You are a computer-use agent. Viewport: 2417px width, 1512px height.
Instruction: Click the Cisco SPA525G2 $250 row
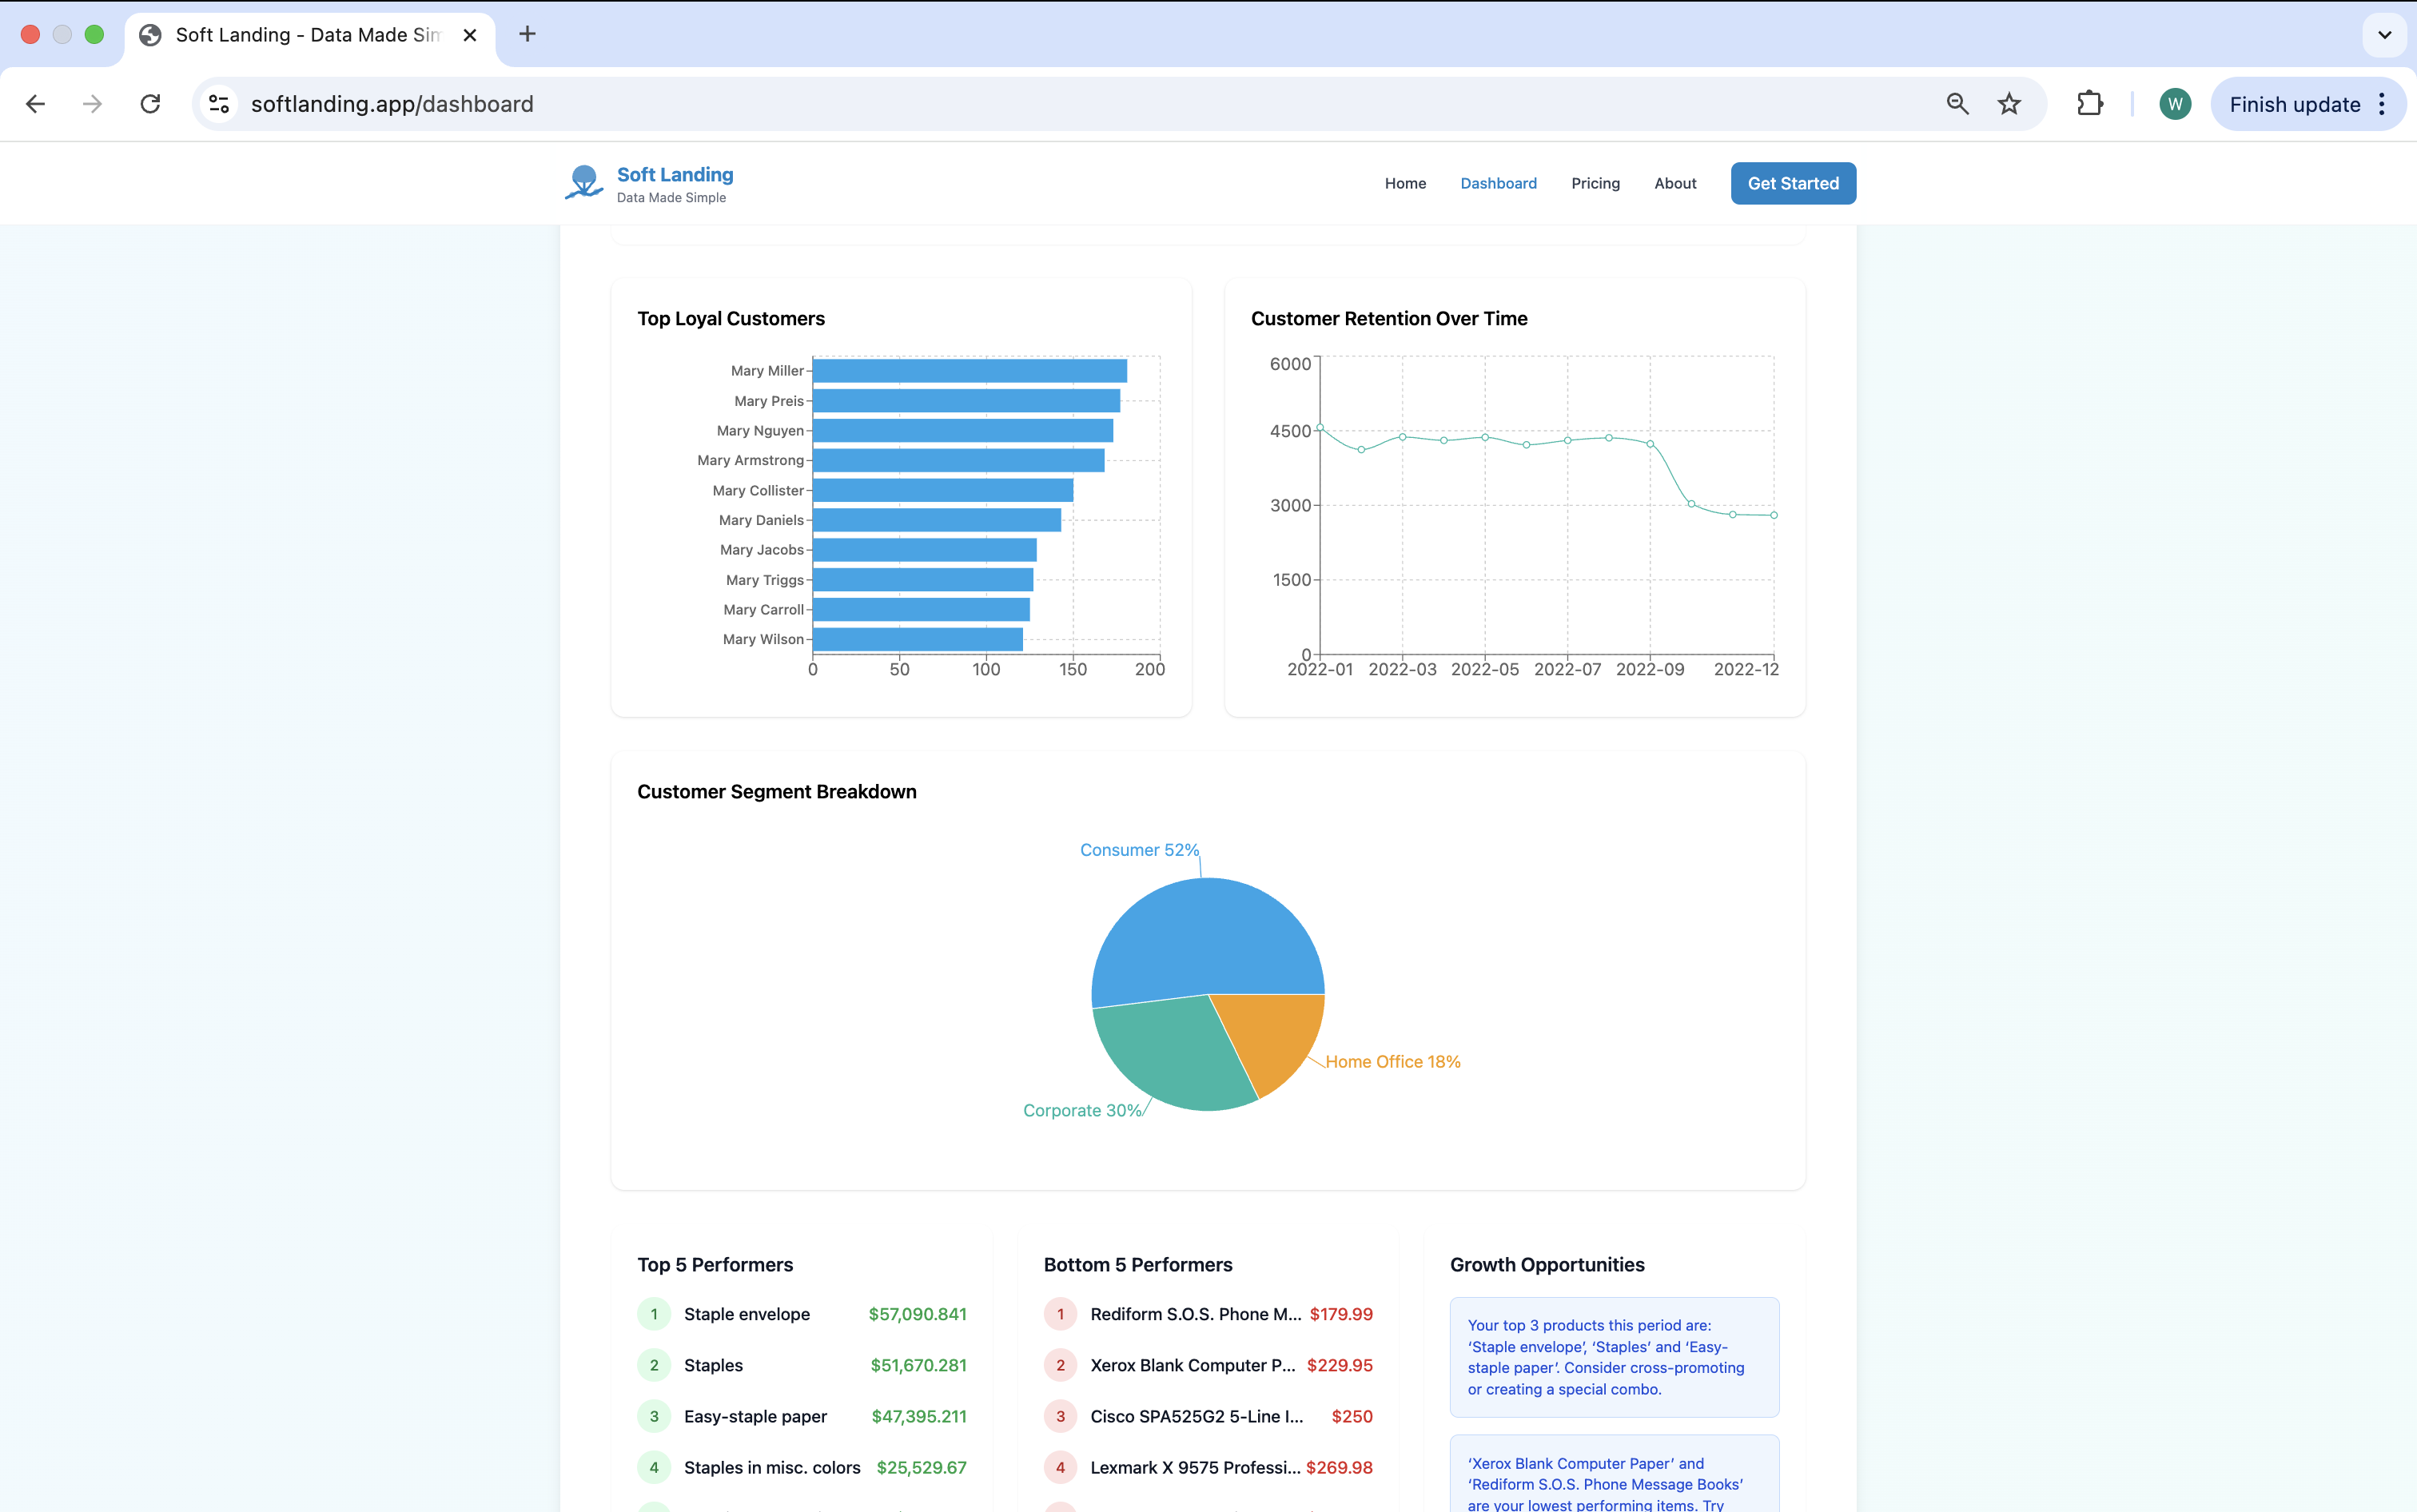tap(1208, 1416)
